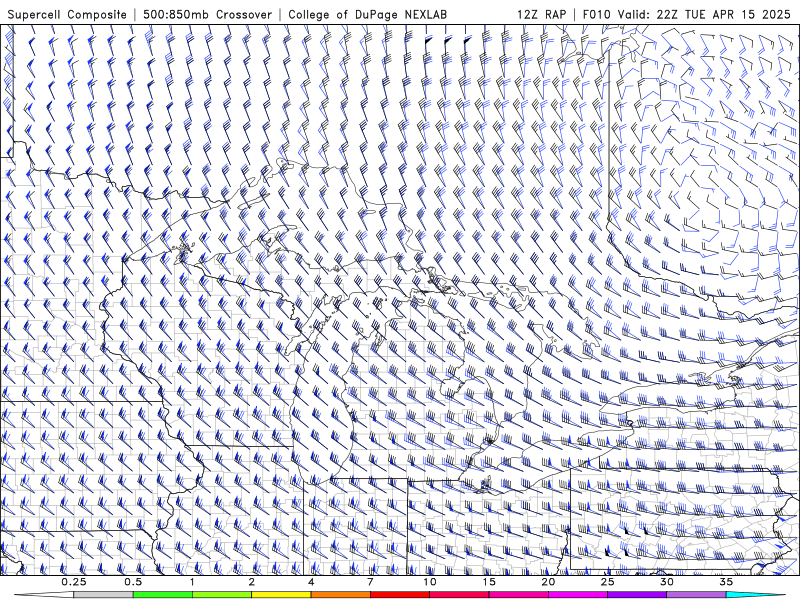
Task: Select the crimson 10–15 legend color segment
Action: point(459,595)
